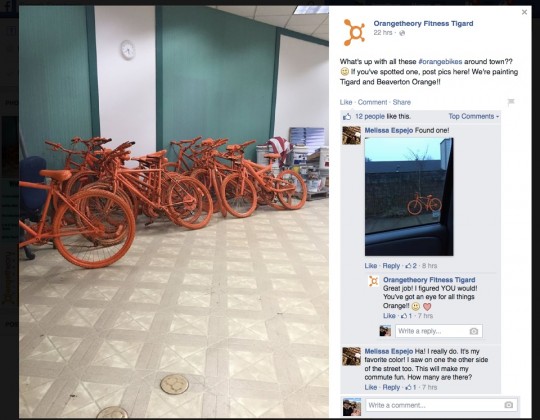Open the #orangebikes hashtag link

pyautogui.click(x=440, y=62)
